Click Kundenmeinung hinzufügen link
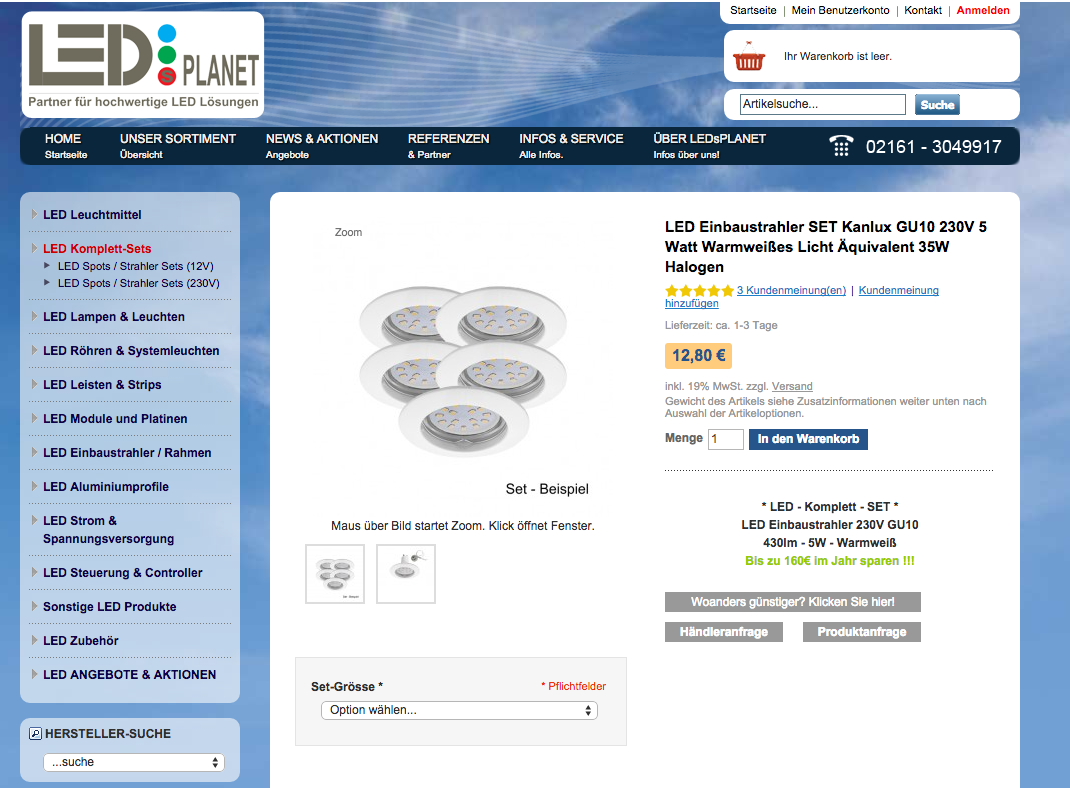This screenshot has height=788, width=1070. click(899, 290)
